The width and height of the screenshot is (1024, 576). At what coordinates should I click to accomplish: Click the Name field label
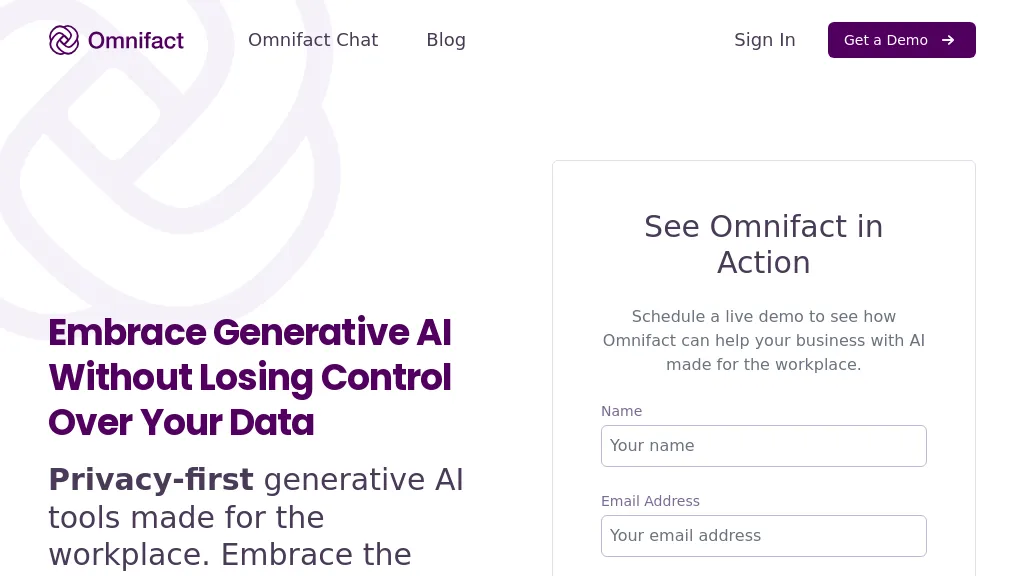point(622,411)
